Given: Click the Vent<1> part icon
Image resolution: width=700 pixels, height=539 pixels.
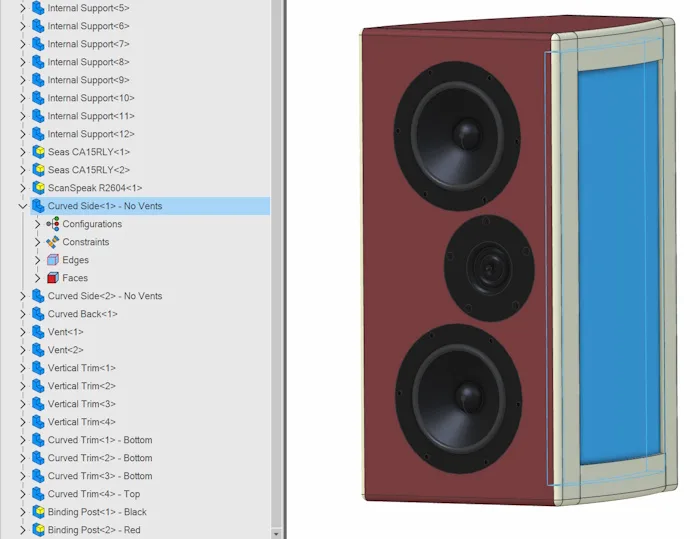Looking at the screenshot, I should [x=38, y=332].
